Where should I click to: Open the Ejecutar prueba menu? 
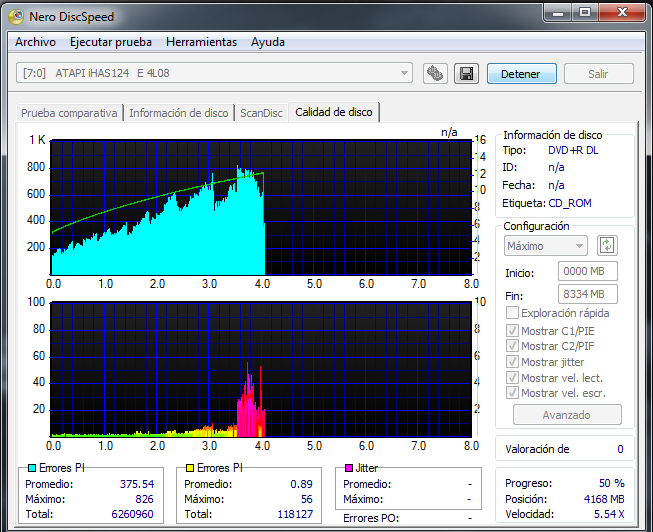point(110,42)
